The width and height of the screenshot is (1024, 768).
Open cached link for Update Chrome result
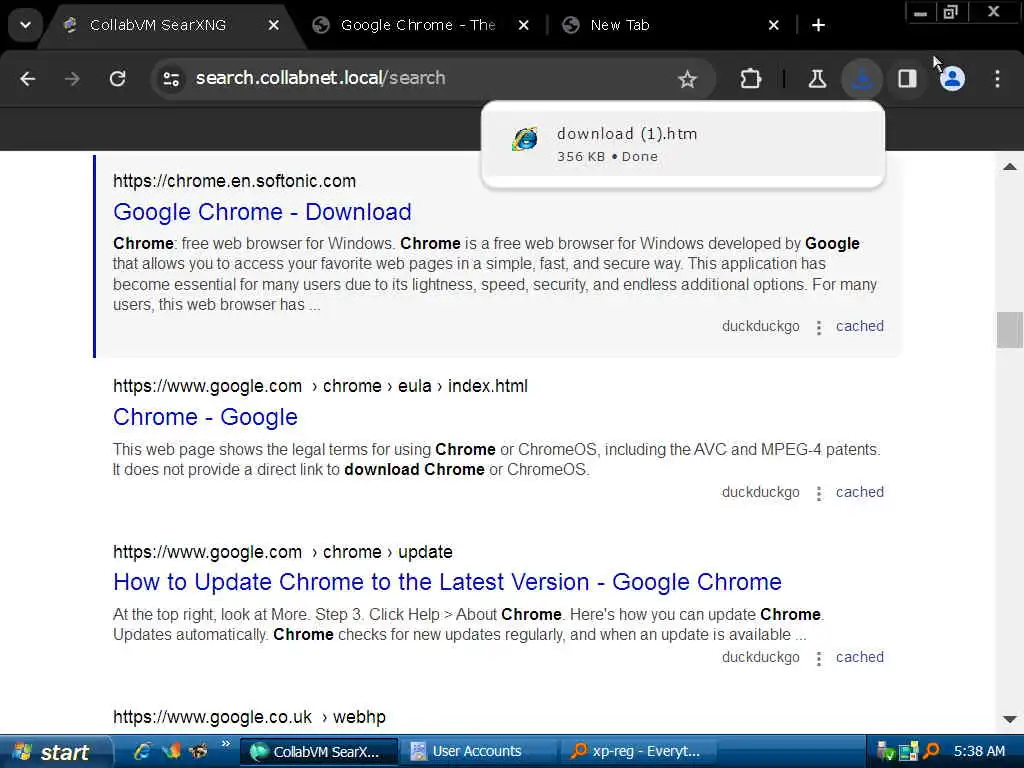(859, 657)
